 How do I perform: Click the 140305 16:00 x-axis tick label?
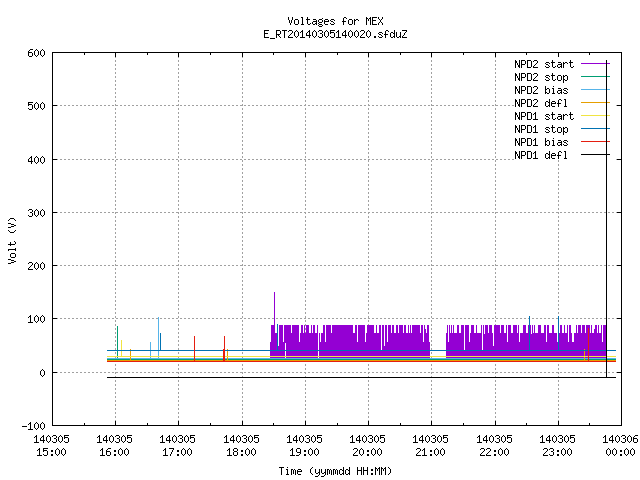coord(115,446)
